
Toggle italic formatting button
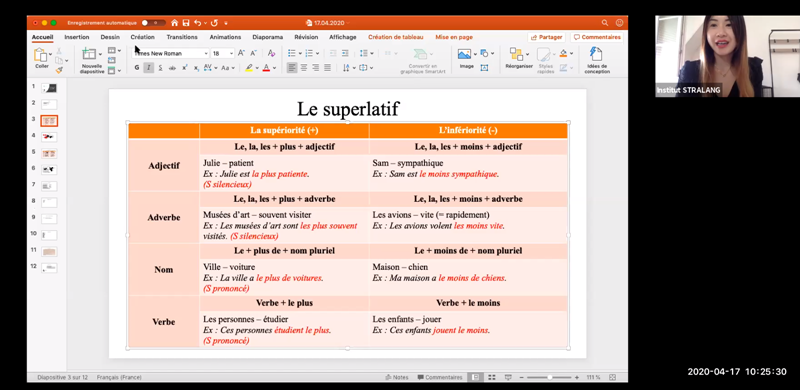point(148,67)
